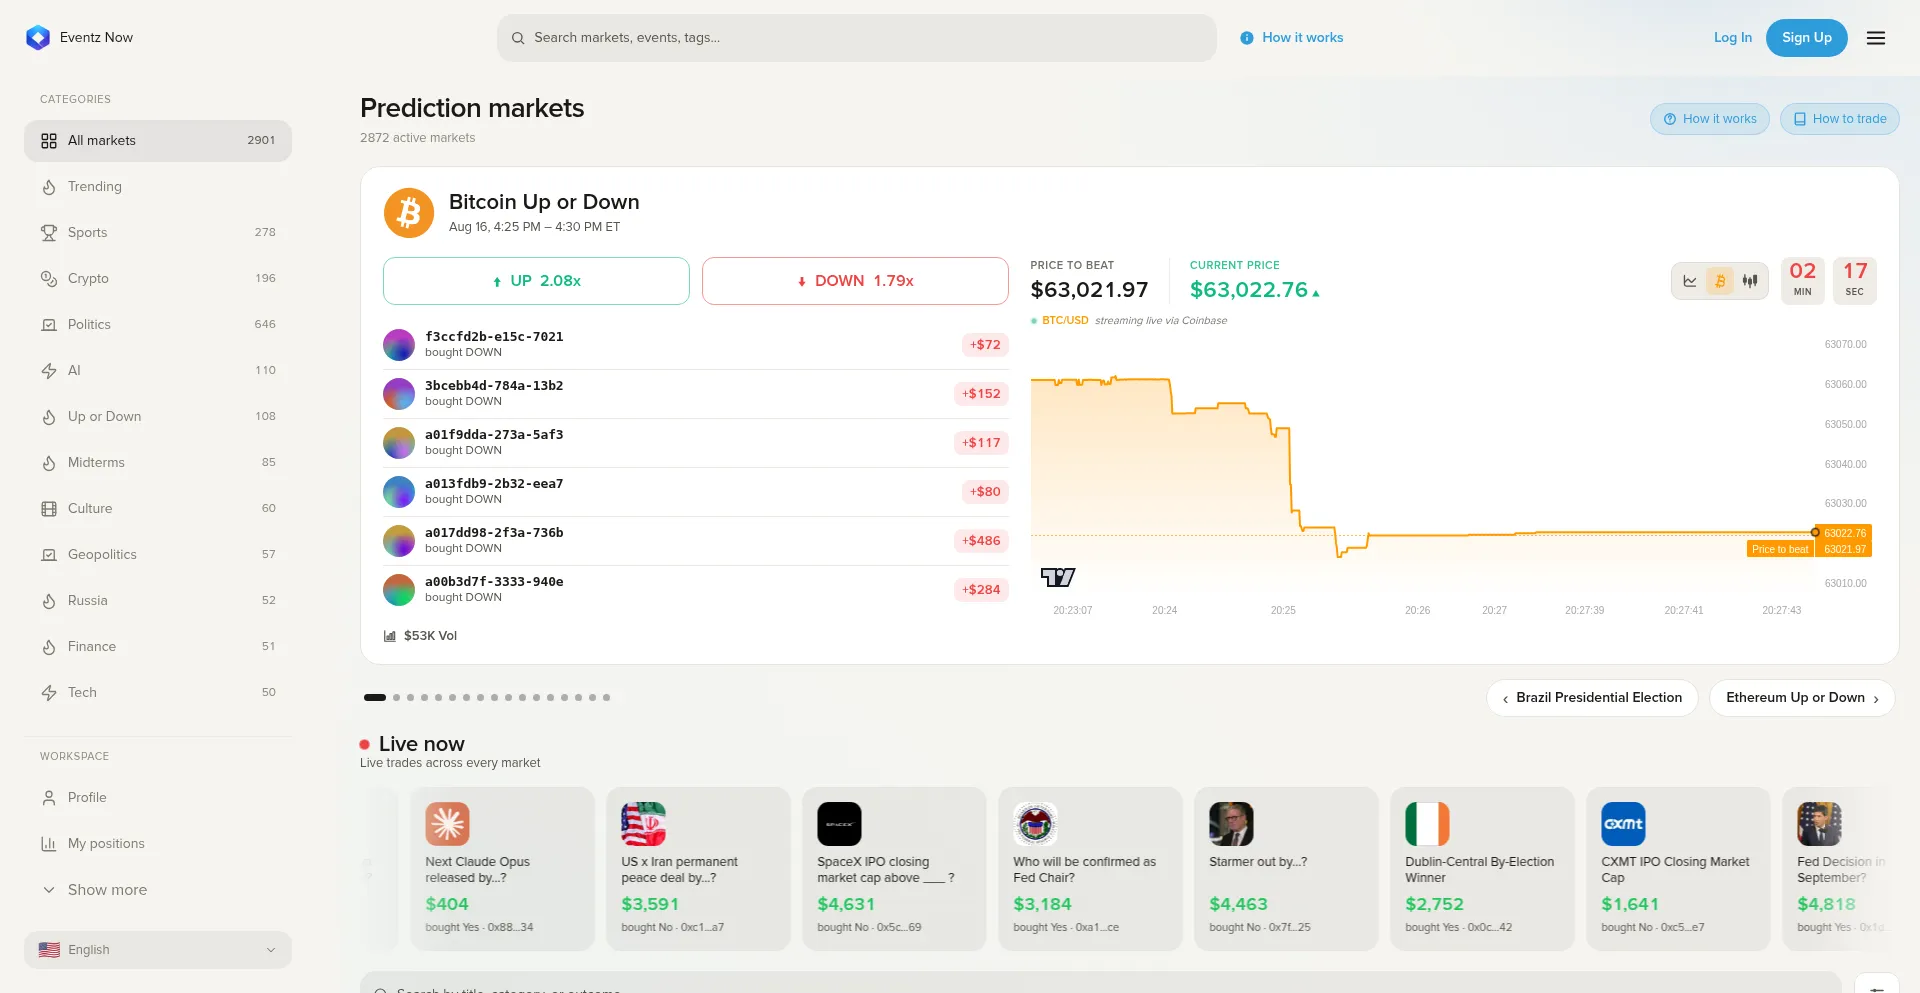Click the Culture film icon
The image size is (1920, 993).
49,509
